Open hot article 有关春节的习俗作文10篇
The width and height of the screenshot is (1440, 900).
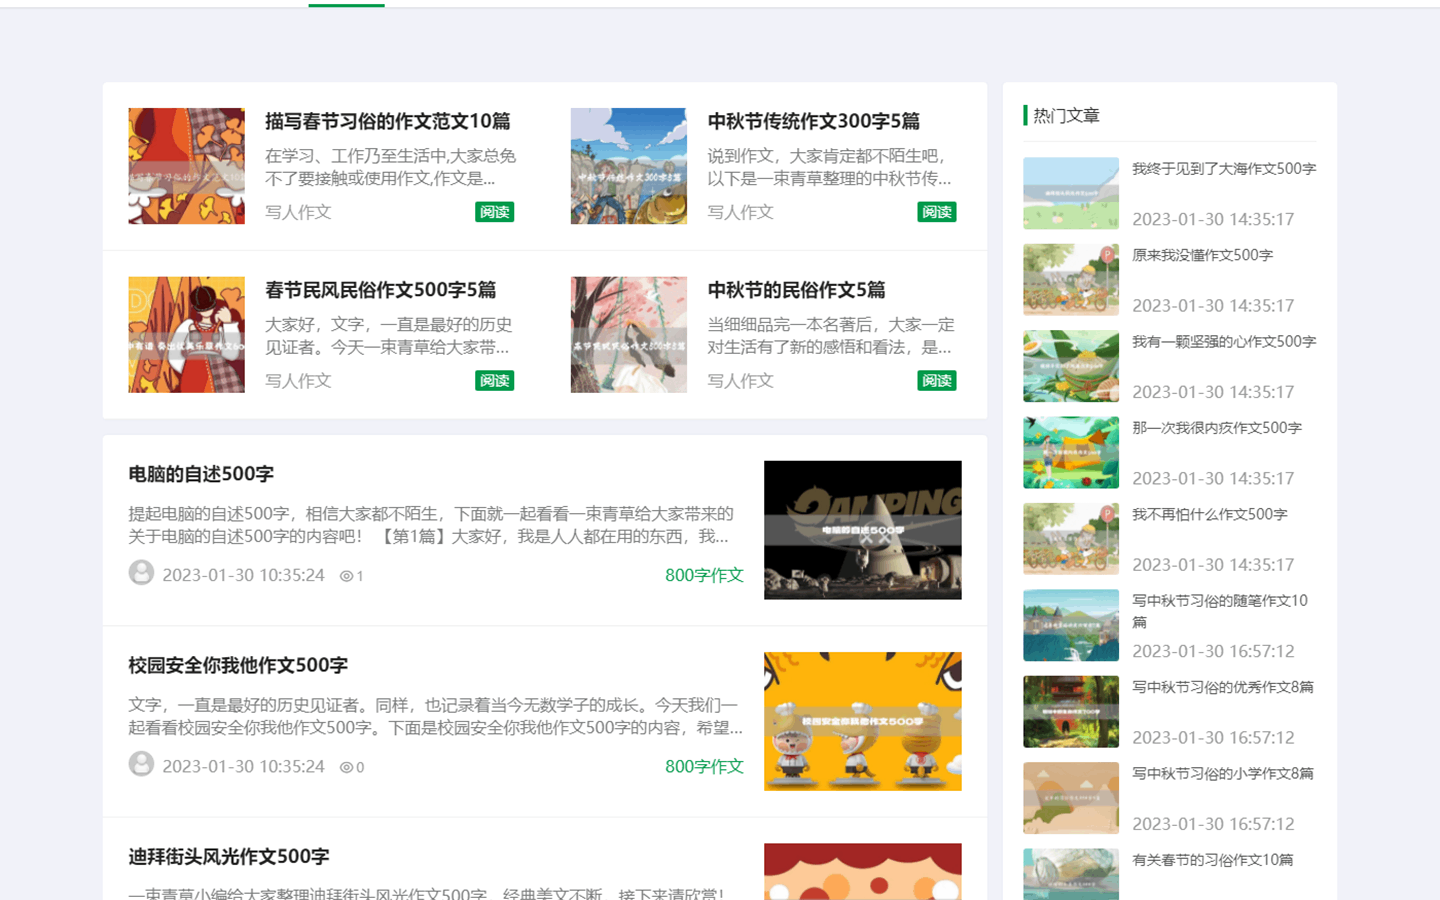tap(1213, 860)
